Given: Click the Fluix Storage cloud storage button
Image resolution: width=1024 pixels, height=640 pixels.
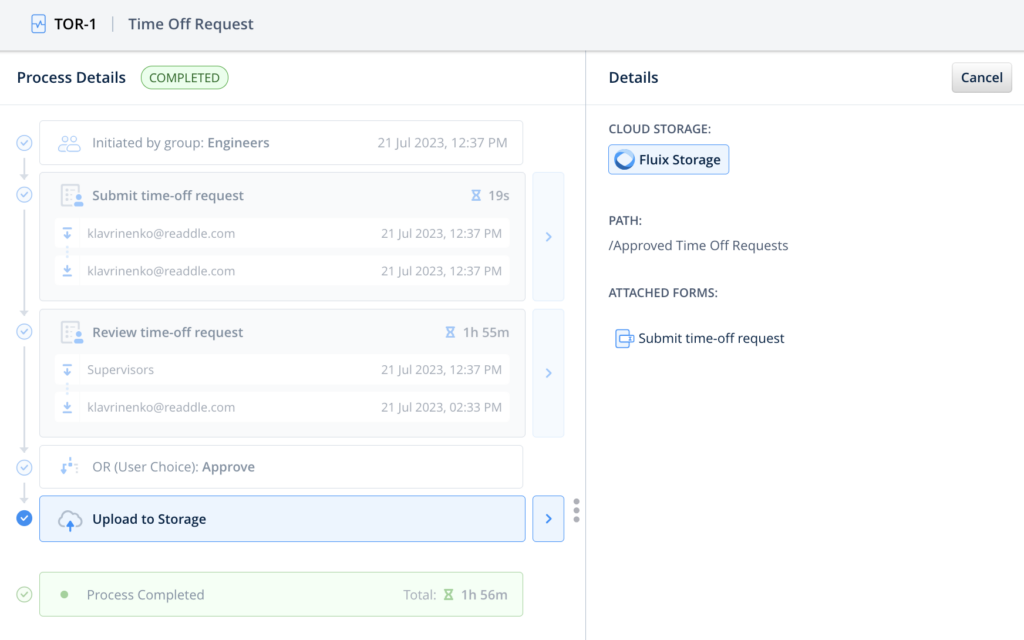Looking at the screenshot, I should [668, 160].
